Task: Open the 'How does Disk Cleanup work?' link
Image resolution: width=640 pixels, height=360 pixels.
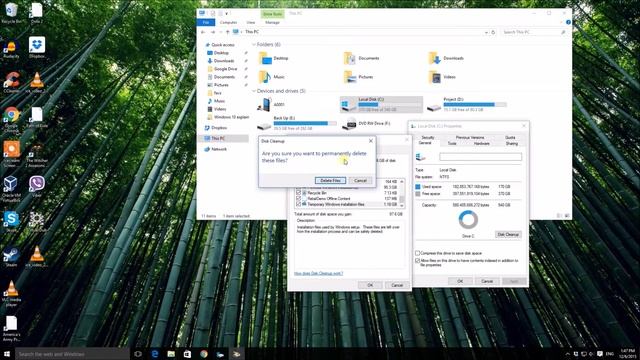Action: pyautogui.click(x=318, y=273)
